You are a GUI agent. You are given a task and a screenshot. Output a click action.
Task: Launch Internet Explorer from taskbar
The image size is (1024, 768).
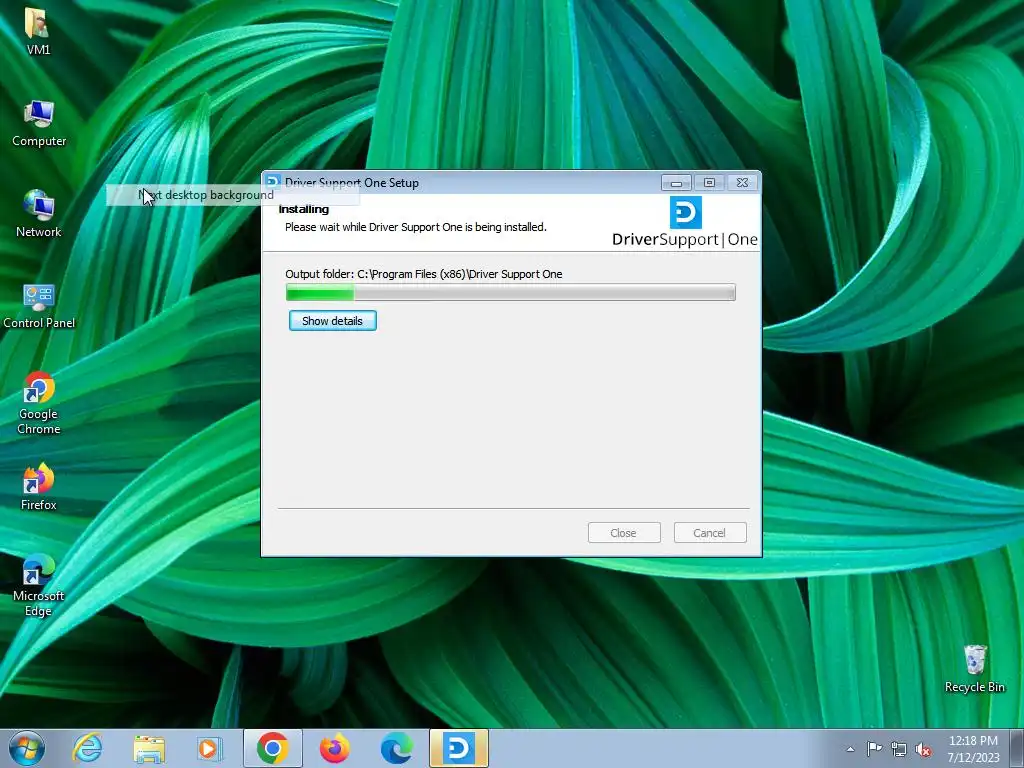[x=88, y=748]
